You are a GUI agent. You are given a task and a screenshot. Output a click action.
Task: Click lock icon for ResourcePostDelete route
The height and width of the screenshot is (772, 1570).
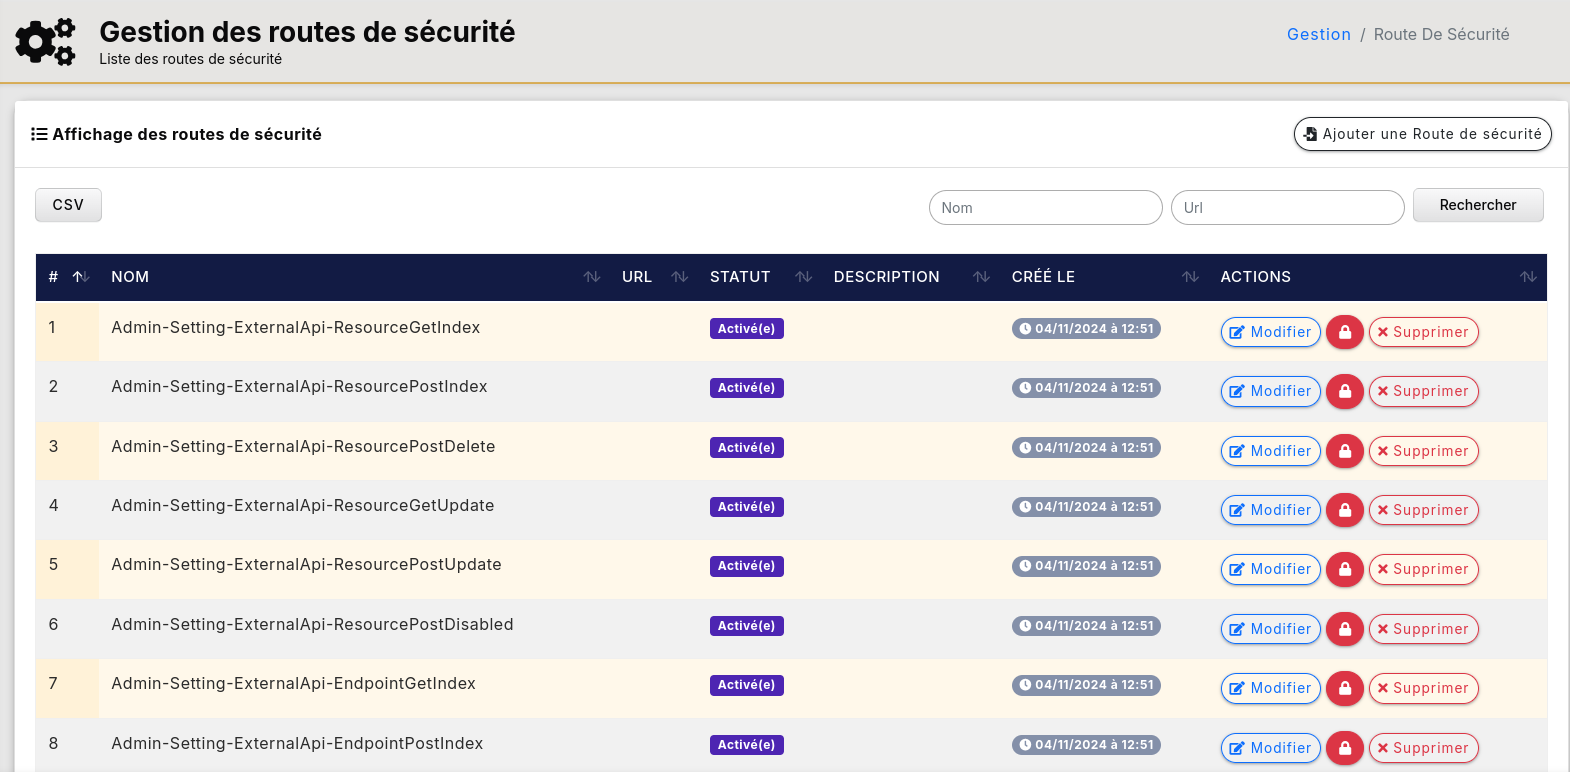pos(1344,451)
